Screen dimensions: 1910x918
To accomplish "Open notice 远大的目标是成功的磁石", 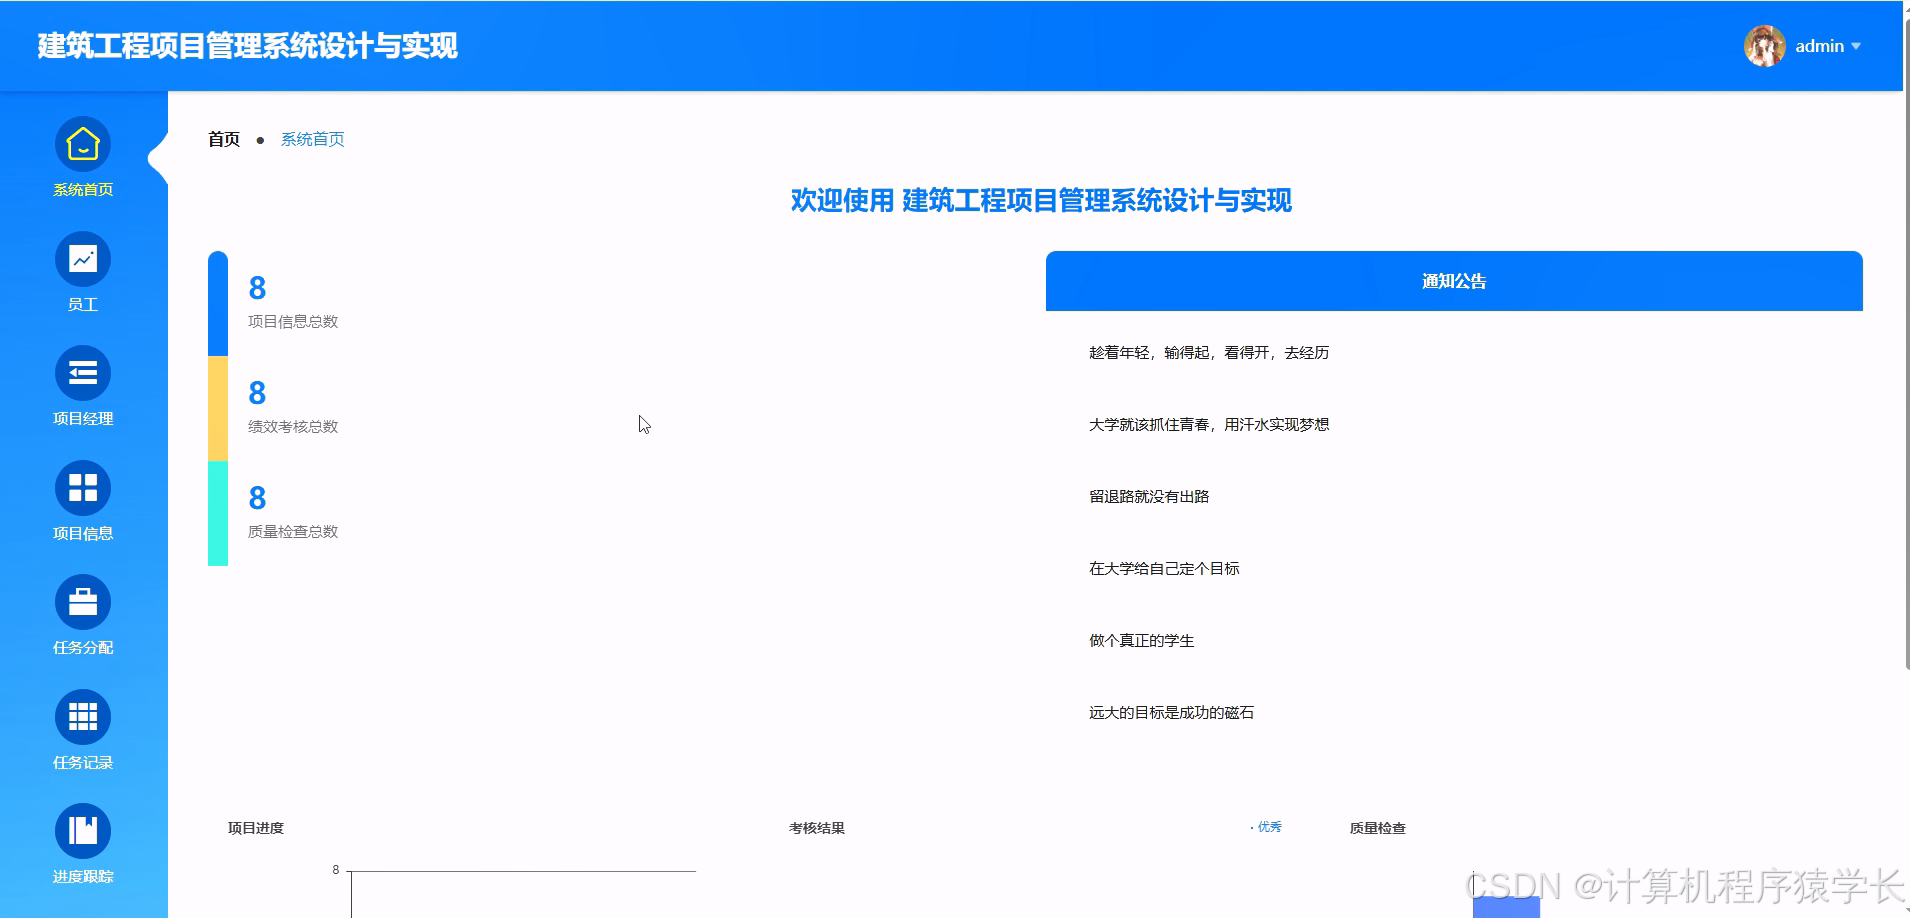I will (1171, 713).
